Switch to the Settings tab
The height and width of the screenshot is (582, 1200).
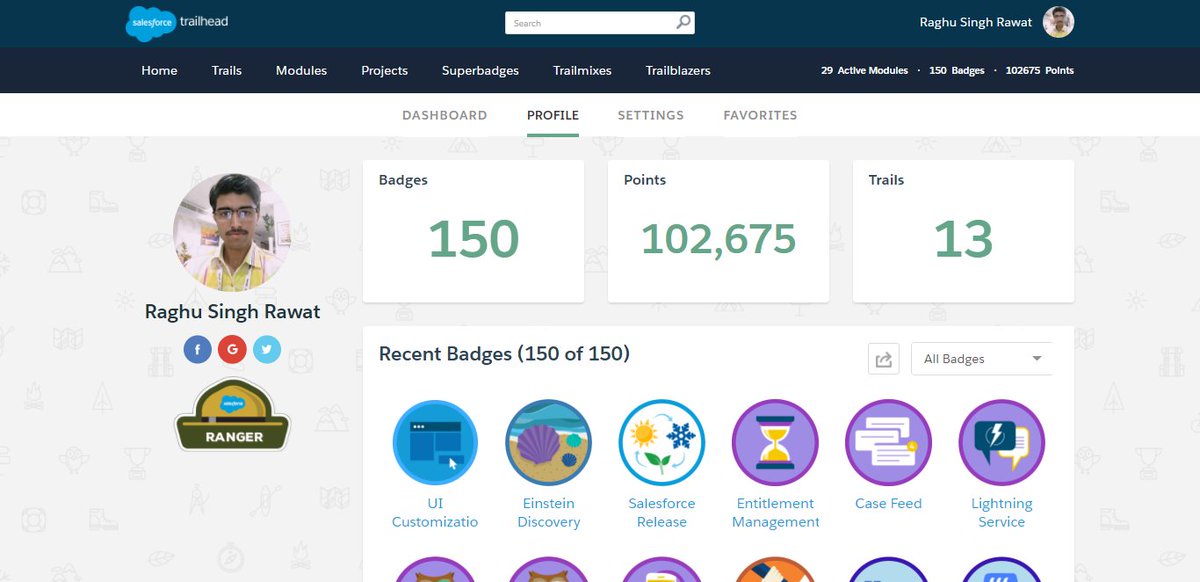tap(651, 115)
